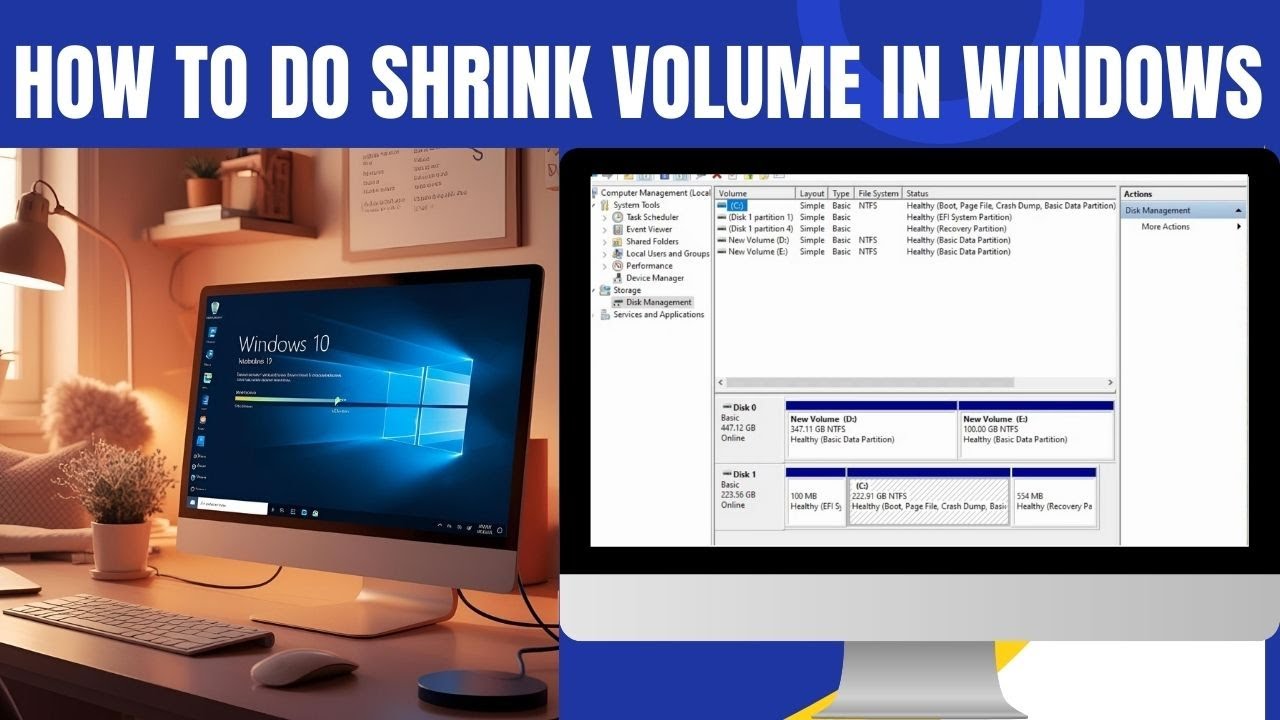Click the volume list scrollbar right arrow
The image size is (1280, 720).
pyautogui.click(x=1110, y=382)
